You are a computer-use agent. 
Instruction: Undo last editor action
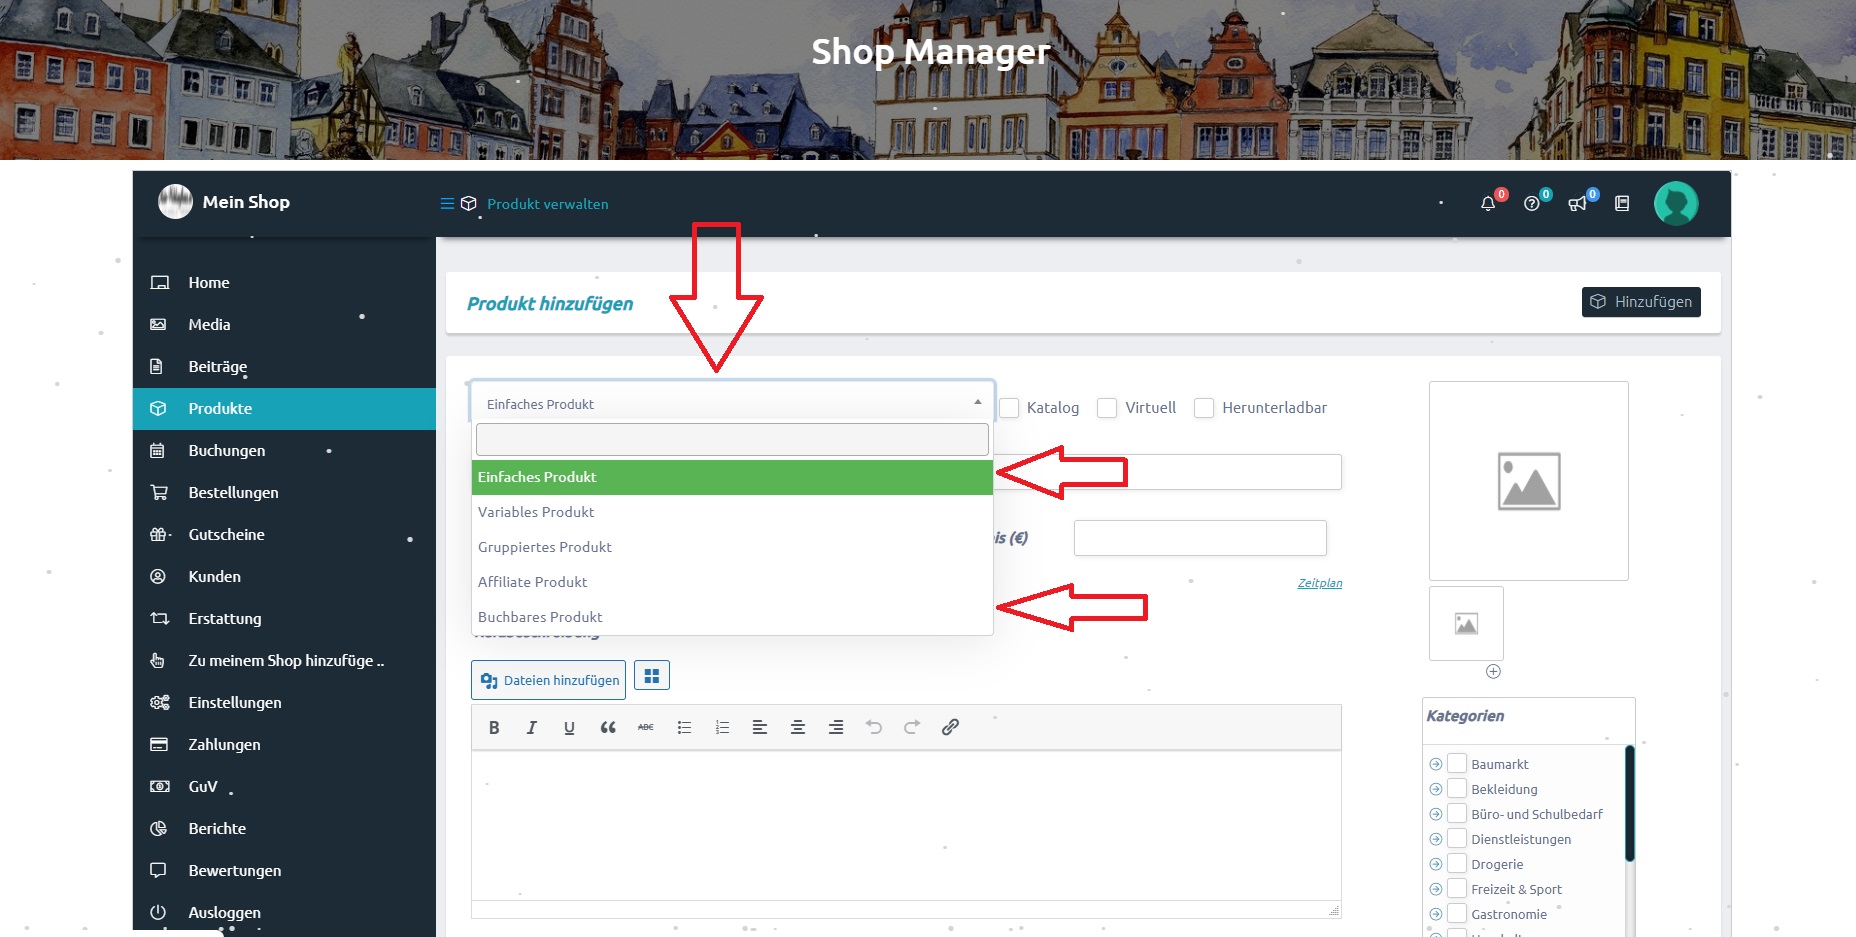pos(874,727)
